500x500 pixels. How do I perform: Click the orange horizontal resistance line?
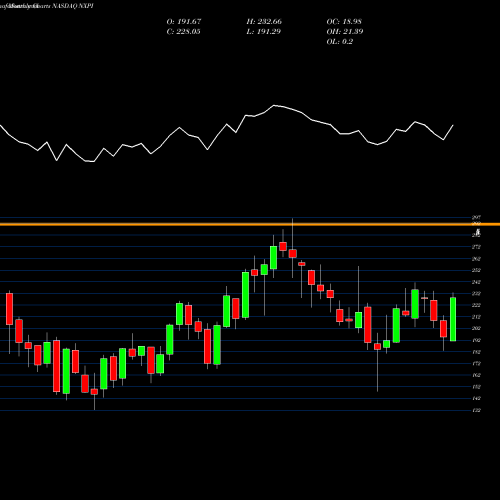pos(250,224)
